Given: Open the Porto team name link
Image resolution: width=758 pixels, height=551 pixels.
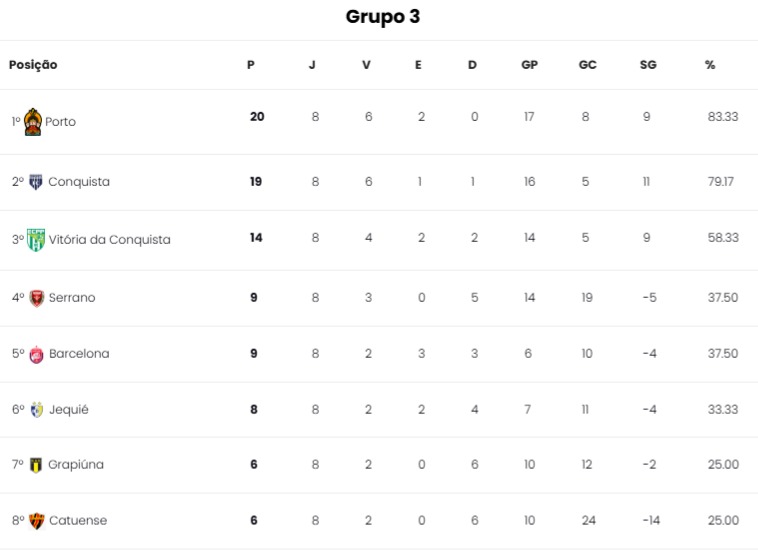Looking at the screenshot, I should (x=61, y=122).
